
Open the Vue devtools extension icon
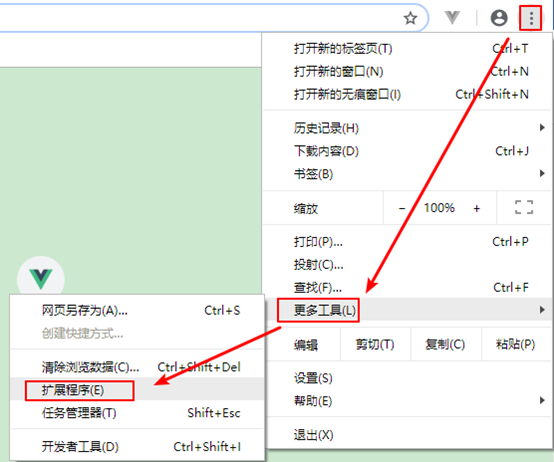(x=452, y=17)
